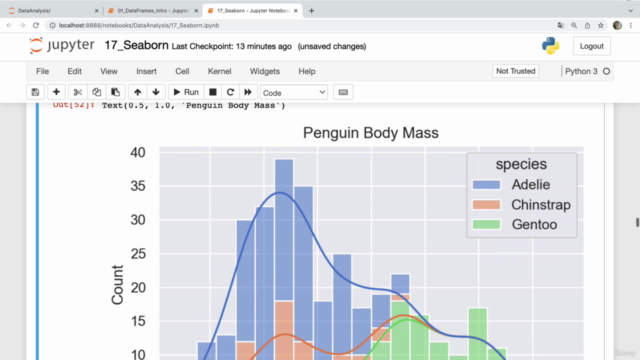The image size is (640, 360).
Task: Insert a cell below with plus icon
Action: coord(56,92)
